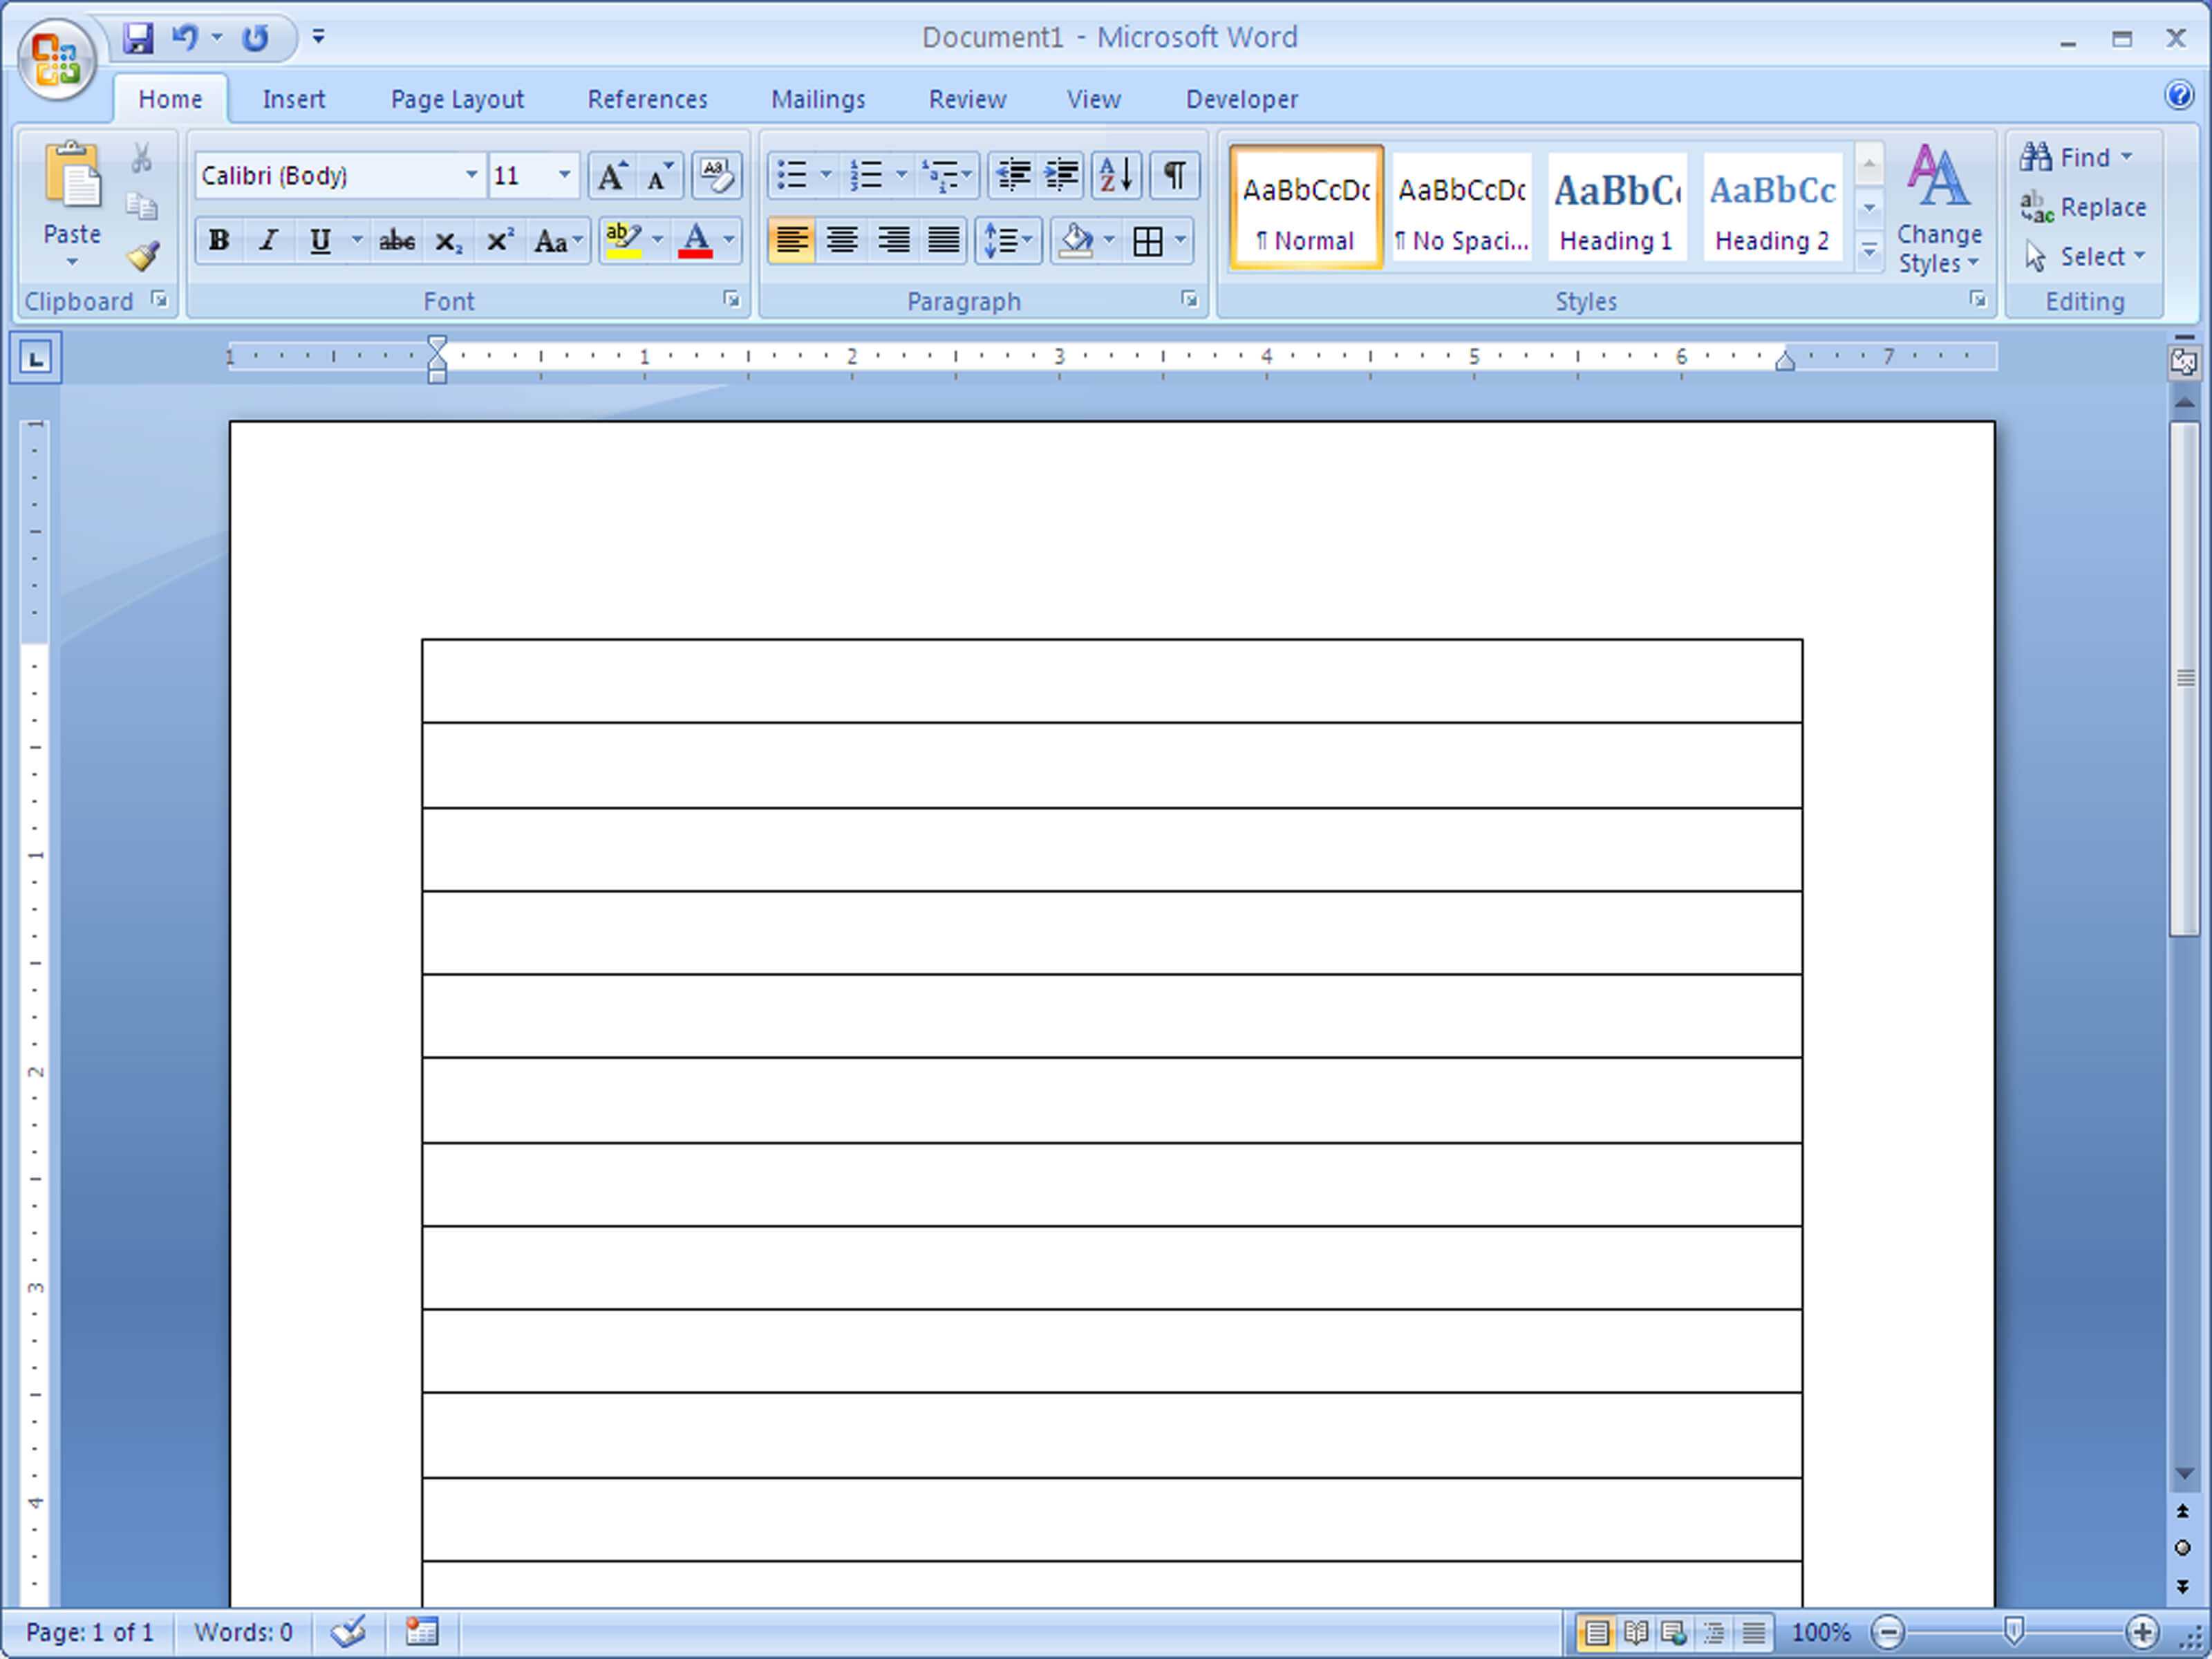The height and width of the screenshot is (1659, 2212).
Task: Select the Heading 1 style
Action: tap(1613, 205)
